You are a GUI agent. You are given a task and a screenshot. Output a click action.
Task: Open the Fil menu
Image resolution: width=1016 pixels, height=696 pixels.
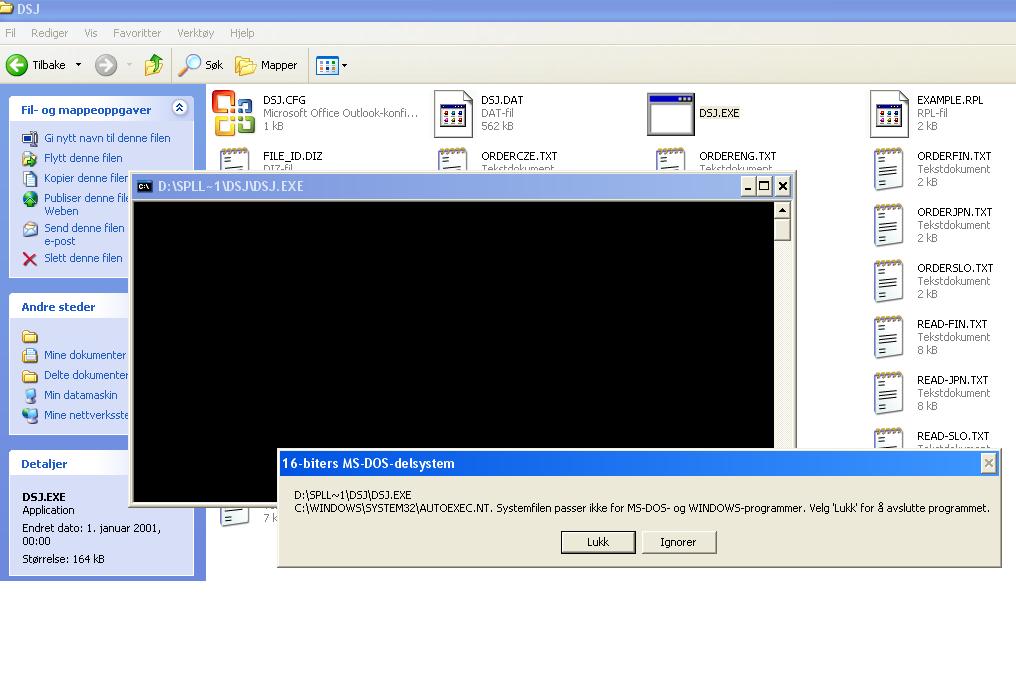[10, 33]
